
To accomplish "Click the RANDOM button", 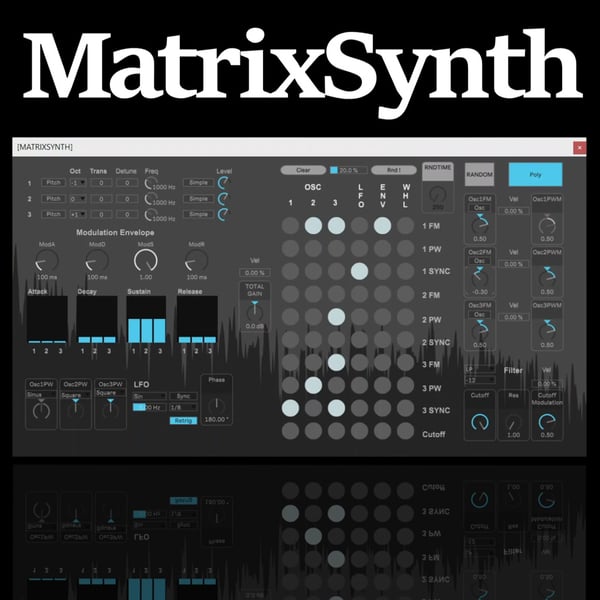I will click(479, 174).
